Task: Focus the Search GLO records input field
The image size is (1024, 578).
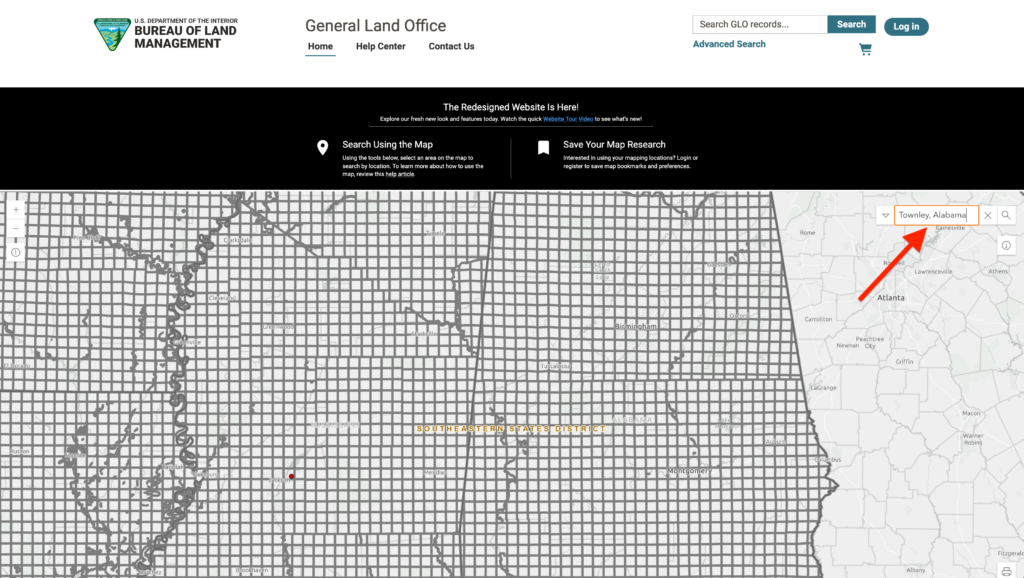Action: (760, 24)
